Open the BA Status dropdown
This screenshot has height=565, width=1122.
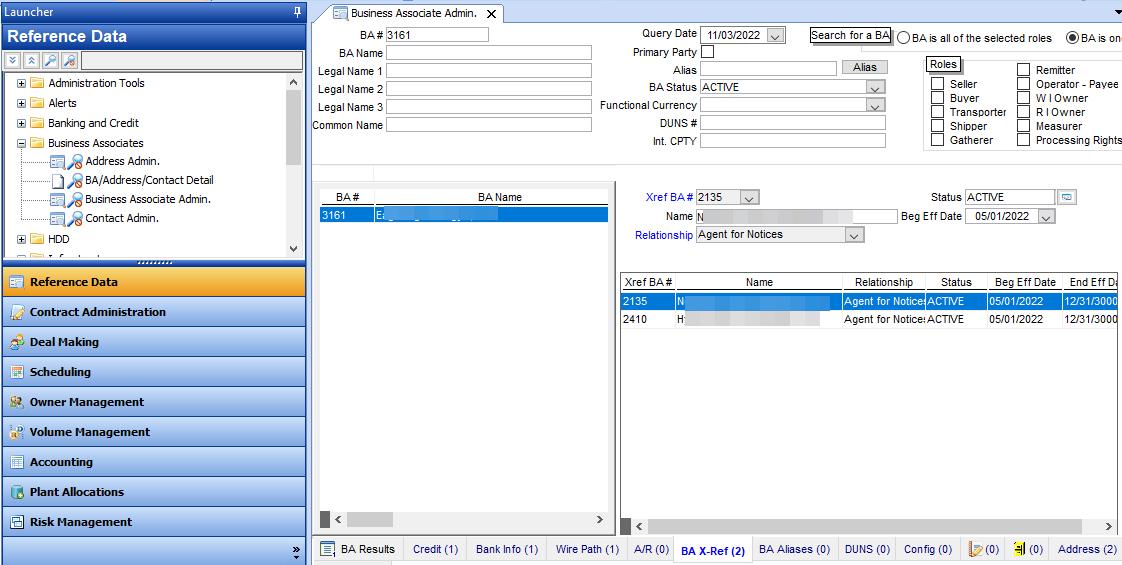(x=875, y=87)
